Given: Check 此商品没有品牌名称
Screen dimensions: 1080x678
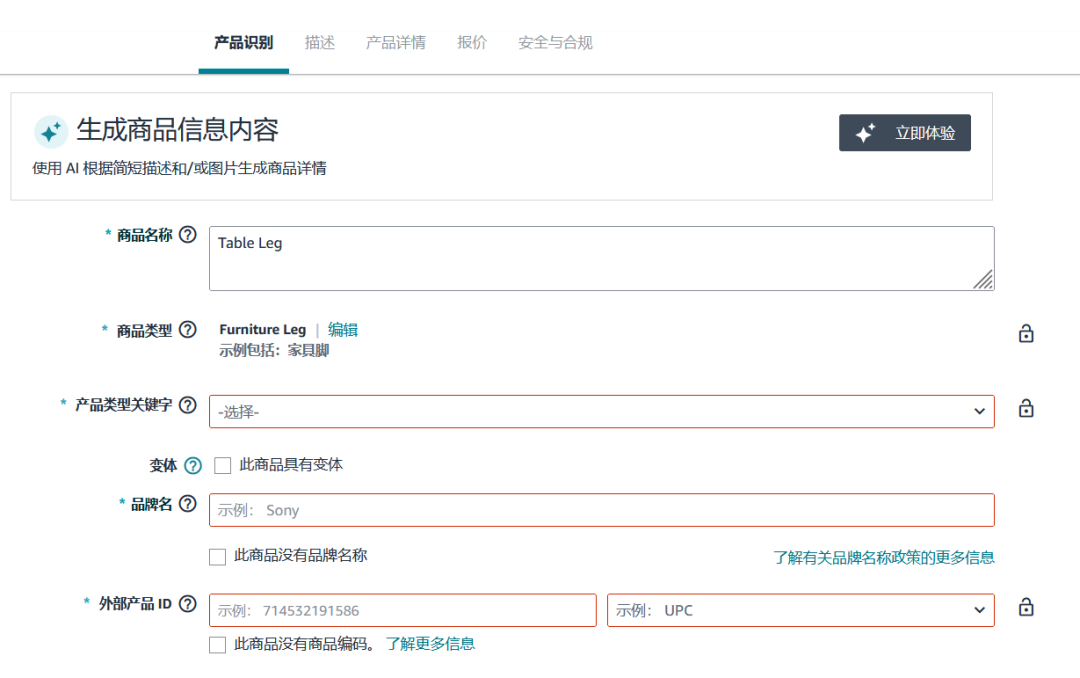Looking at the screenshot, I should [x=217, y=556].
